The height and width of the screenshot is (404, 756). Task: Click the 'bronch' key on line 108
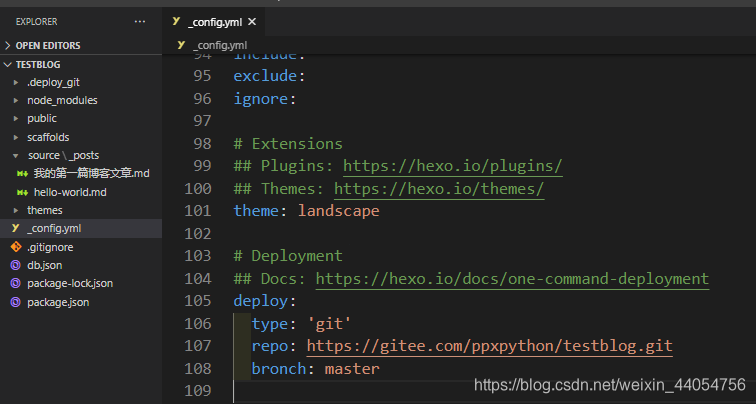click(x=279, y=369)
